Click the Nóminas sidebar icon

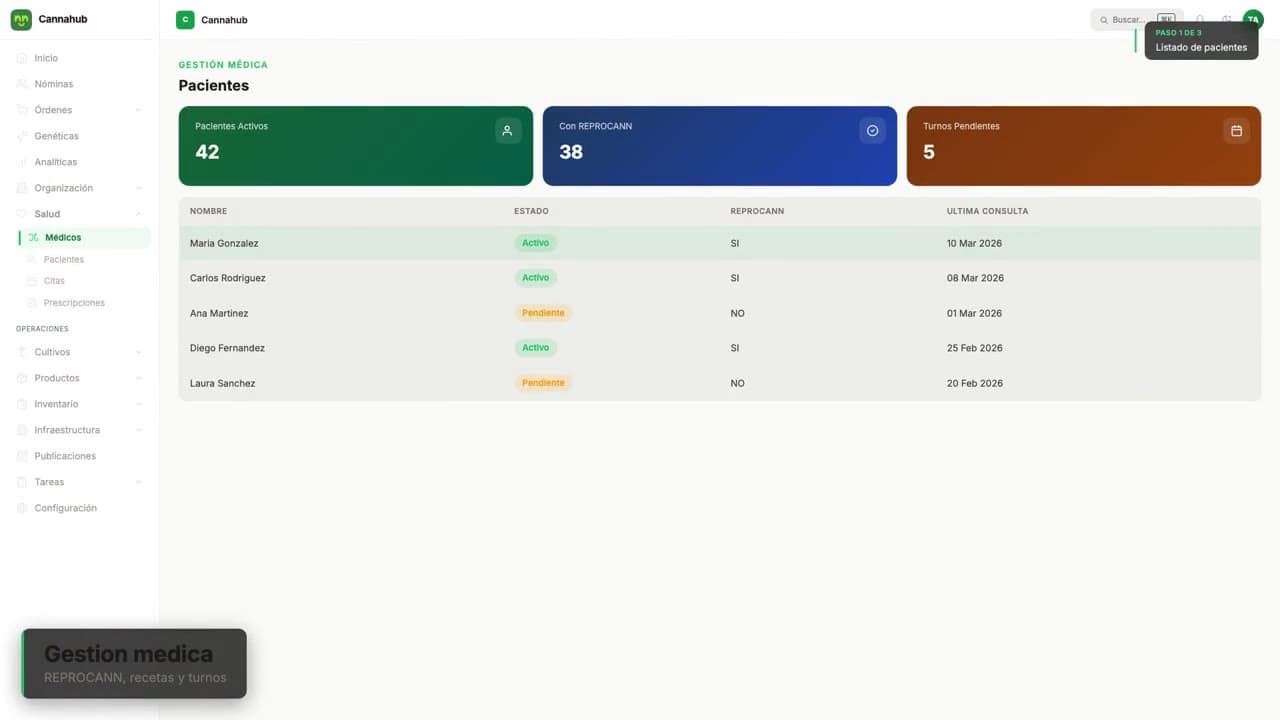(22, 84)
